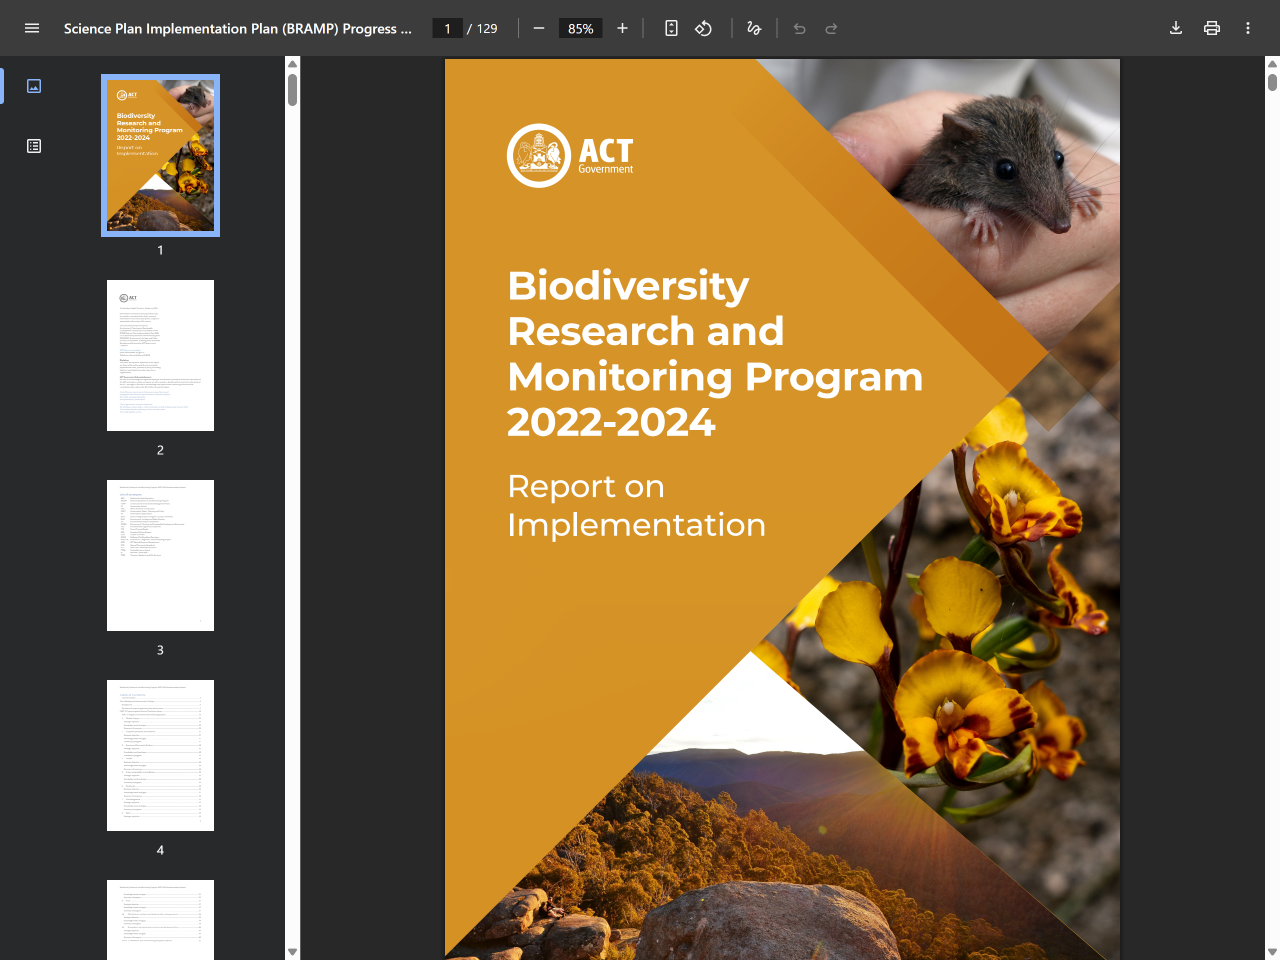Toggle the sidebar menu hamburger icon
1280x960 pixels.
pyautogui.click(x=32, y=28)
